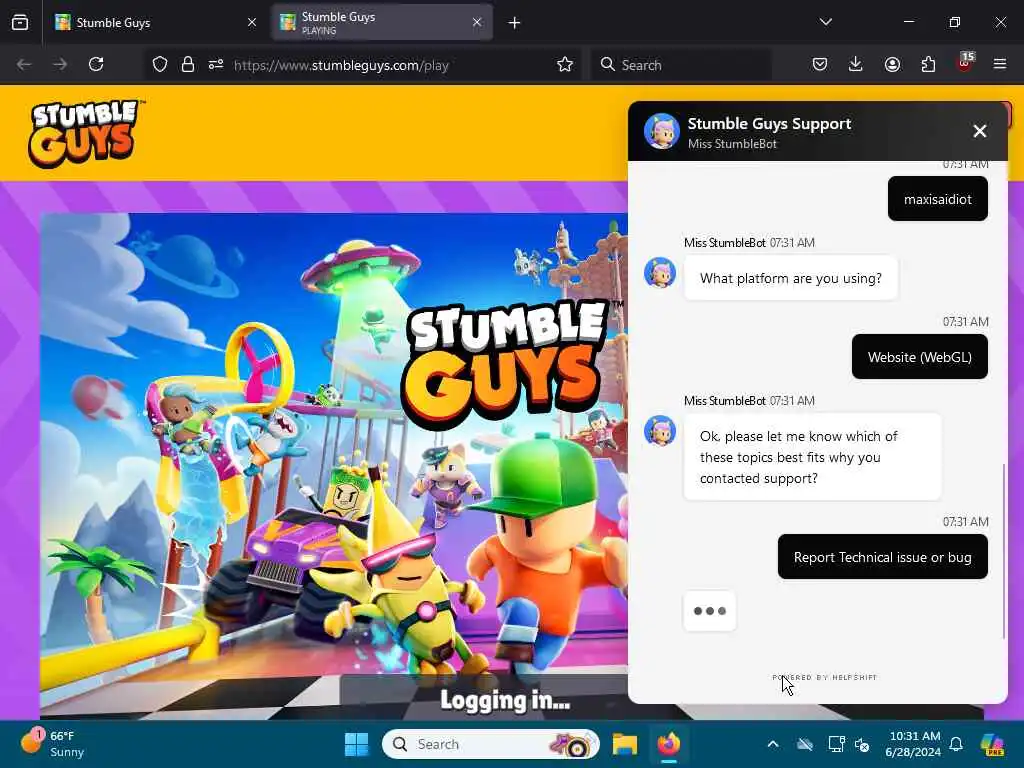
Task: Save page to Pocket
Action: 820,65
